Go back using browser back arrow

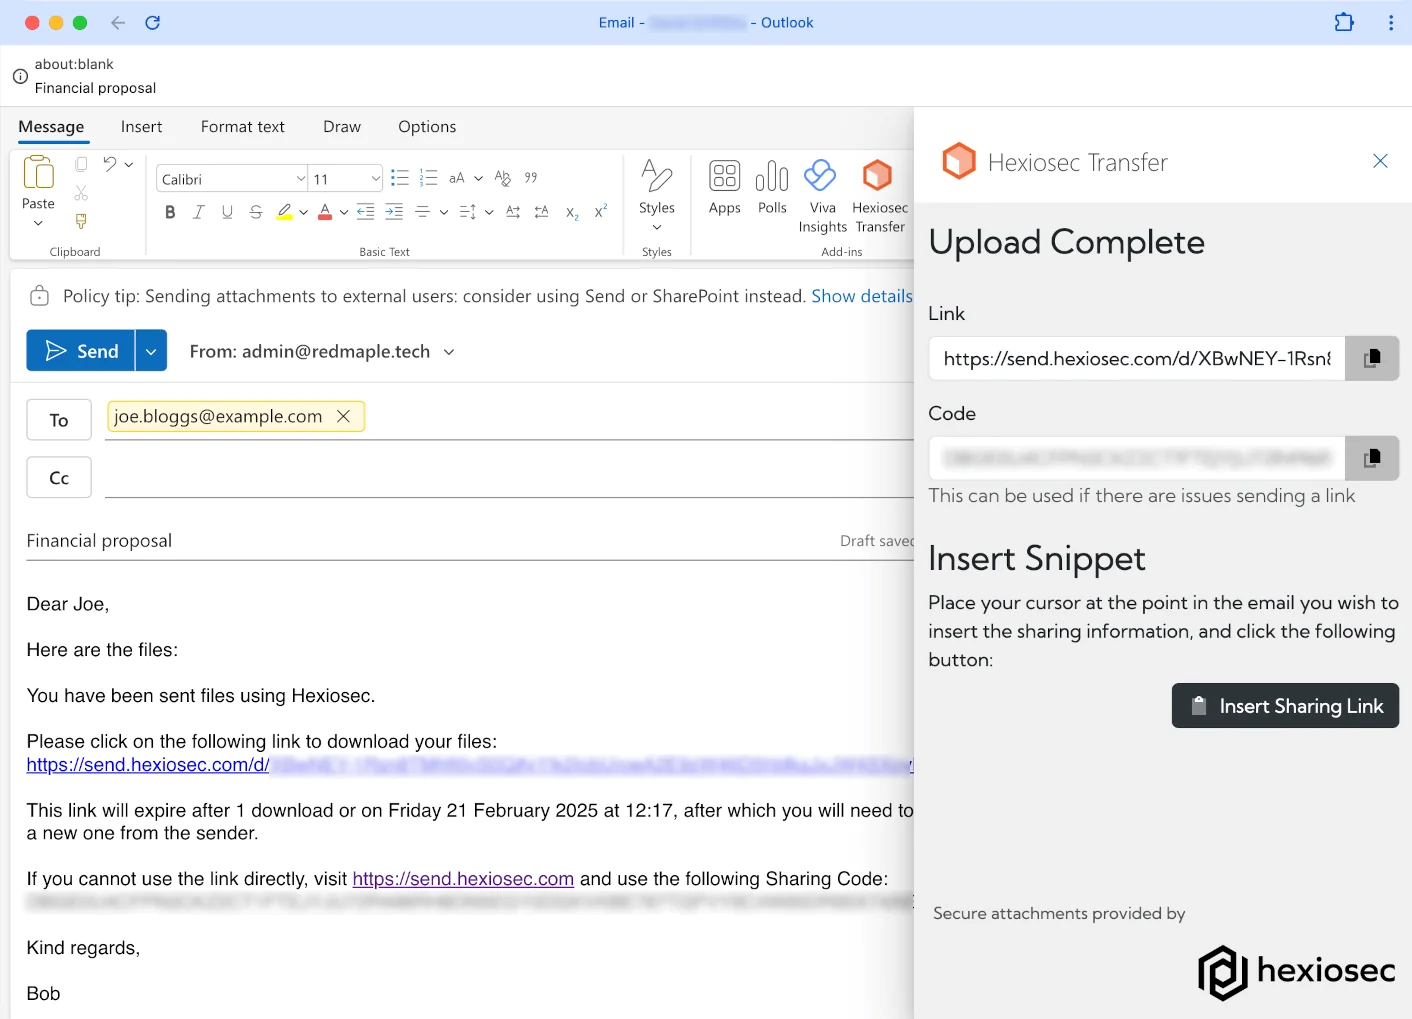click(x=118, y=22)
